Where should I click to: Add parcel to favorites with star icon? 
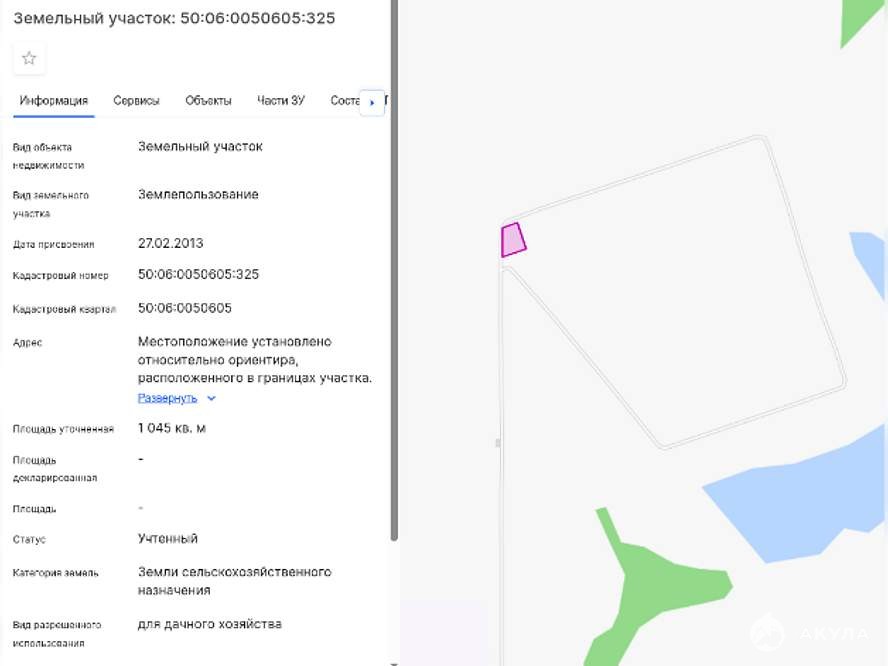tap(29, 58)
